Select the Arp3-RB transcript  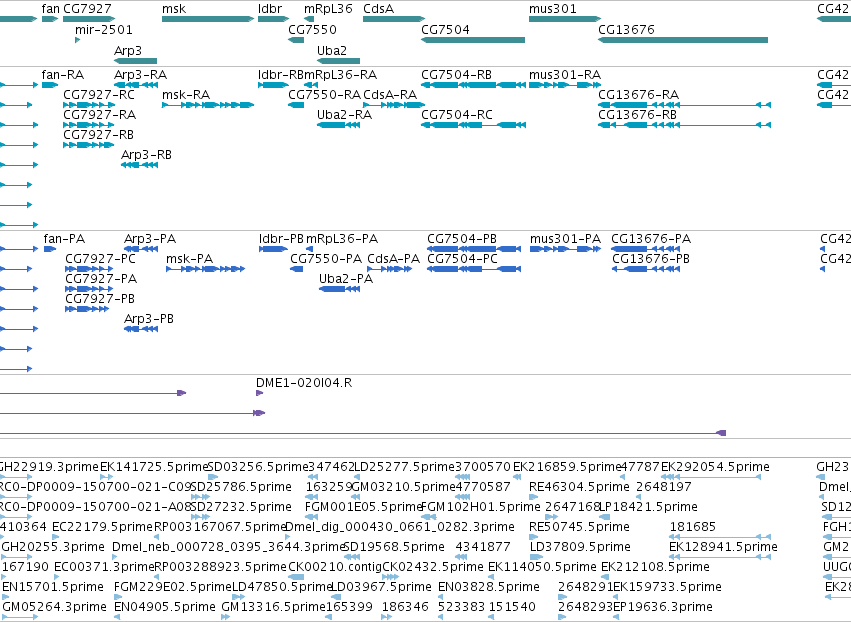[139, 165]
